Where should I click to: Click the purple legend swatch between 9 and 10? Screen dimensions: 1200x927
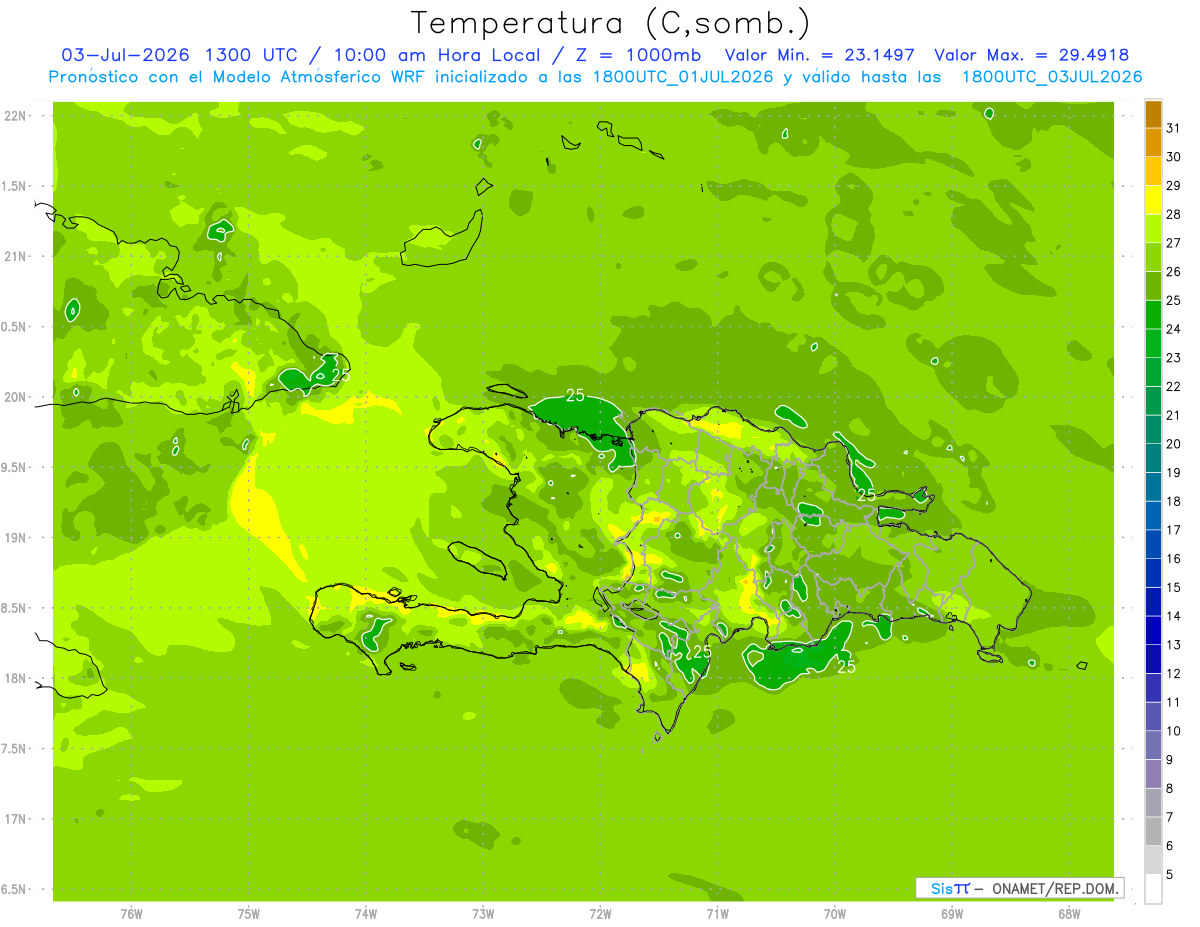[1153, 746]
